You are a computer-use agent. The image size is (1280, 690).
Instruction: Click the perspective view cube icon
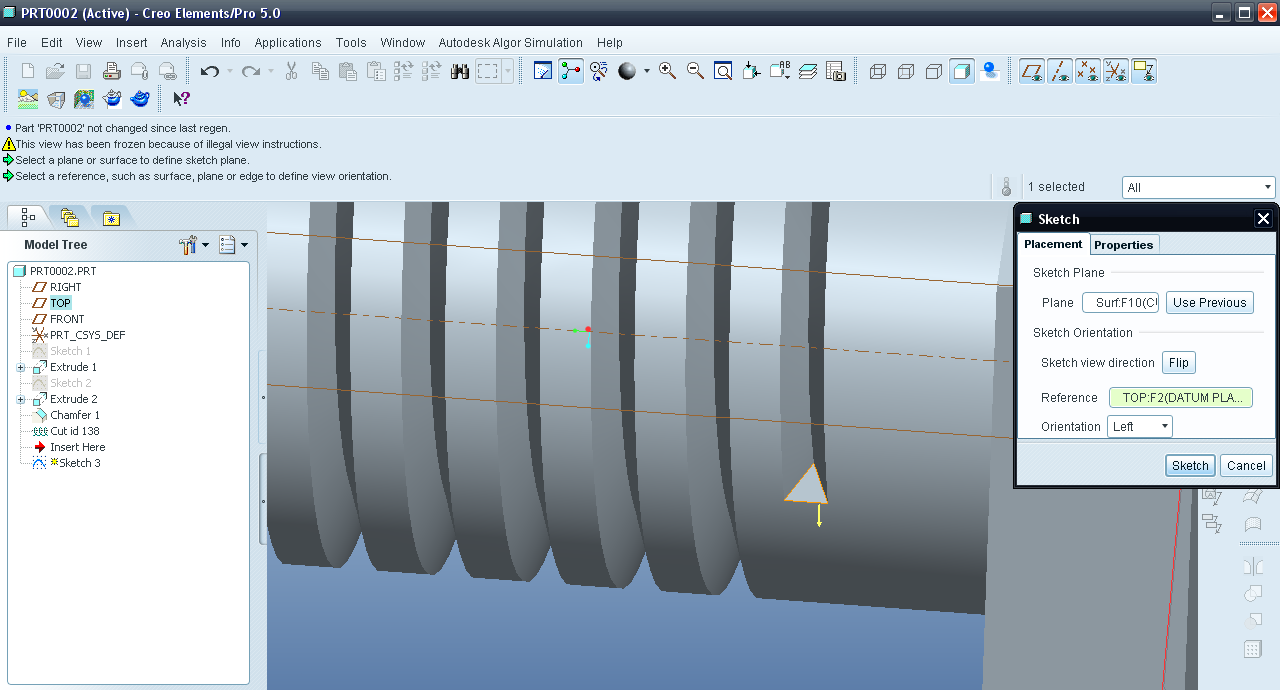coord(56,99)
